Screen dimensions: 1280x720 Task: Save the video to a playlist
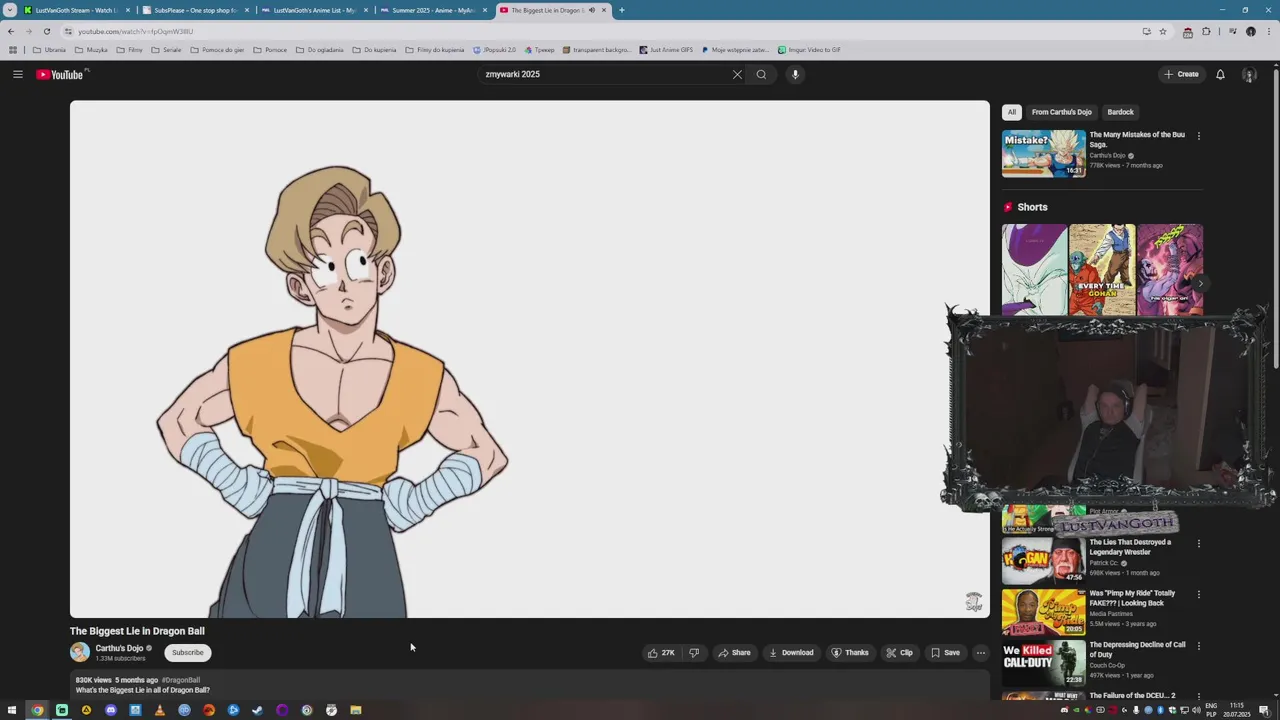click(946, 653)
